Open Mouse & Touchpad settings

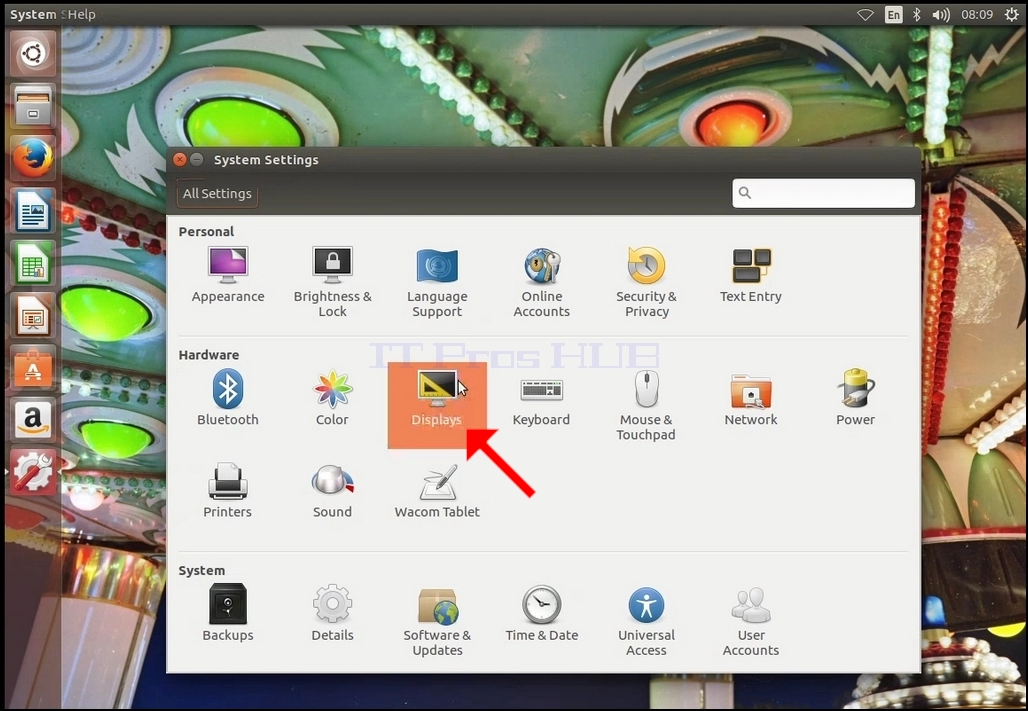point(646,405)
